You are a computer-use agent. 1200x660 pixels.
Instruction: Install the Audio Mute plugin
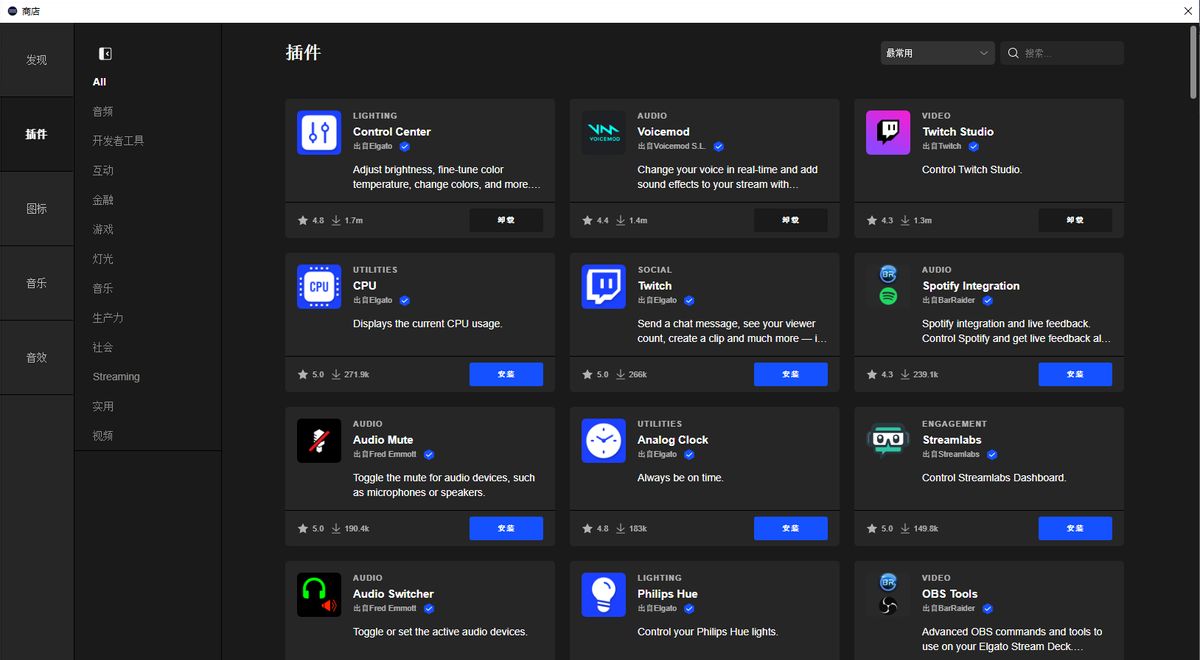(506, 528)
